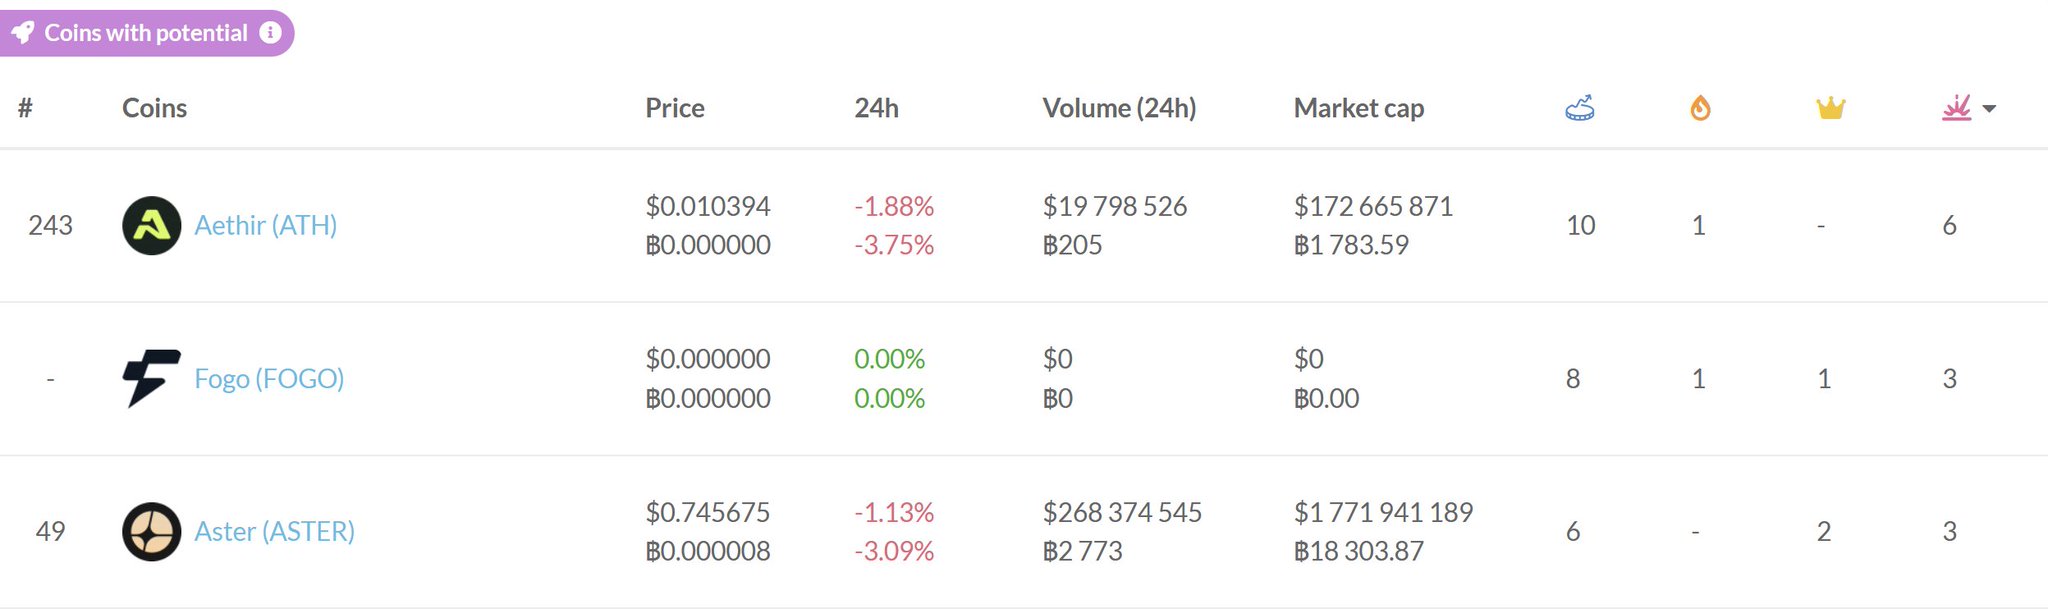Open the Fogo (FOGO) coin link
Image resolution: width=2048 pixels, height=609 pixels.
(x=269, y=379)
